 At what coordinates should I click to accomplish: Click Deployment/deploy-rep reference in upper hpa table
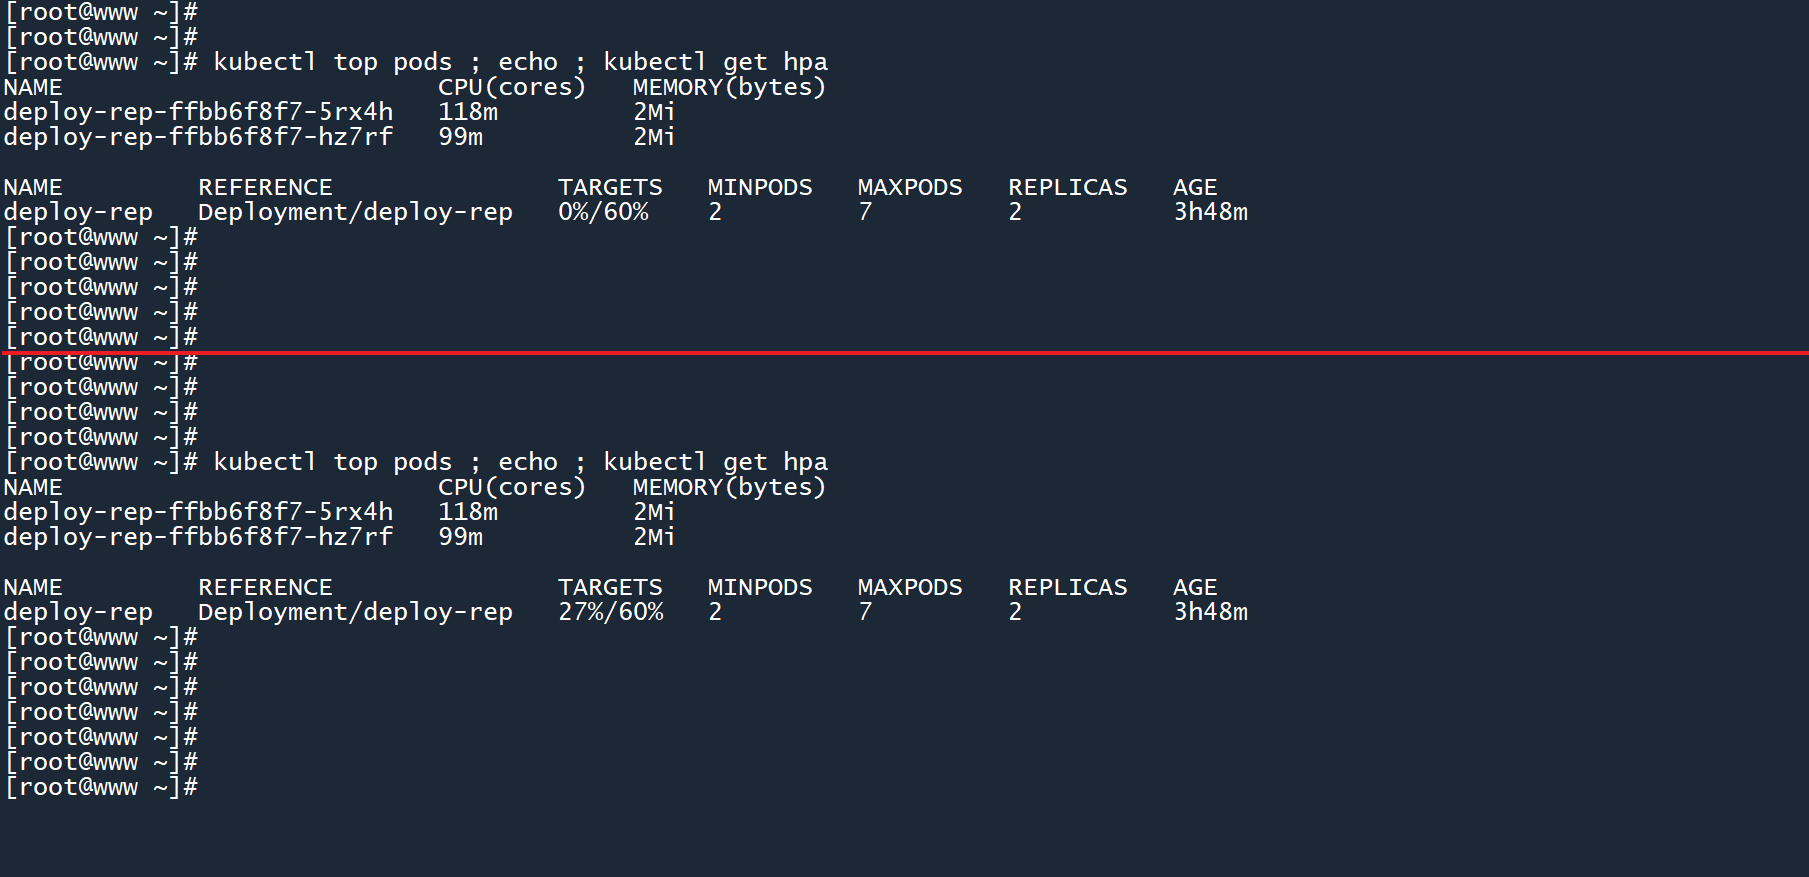(355, 212)
